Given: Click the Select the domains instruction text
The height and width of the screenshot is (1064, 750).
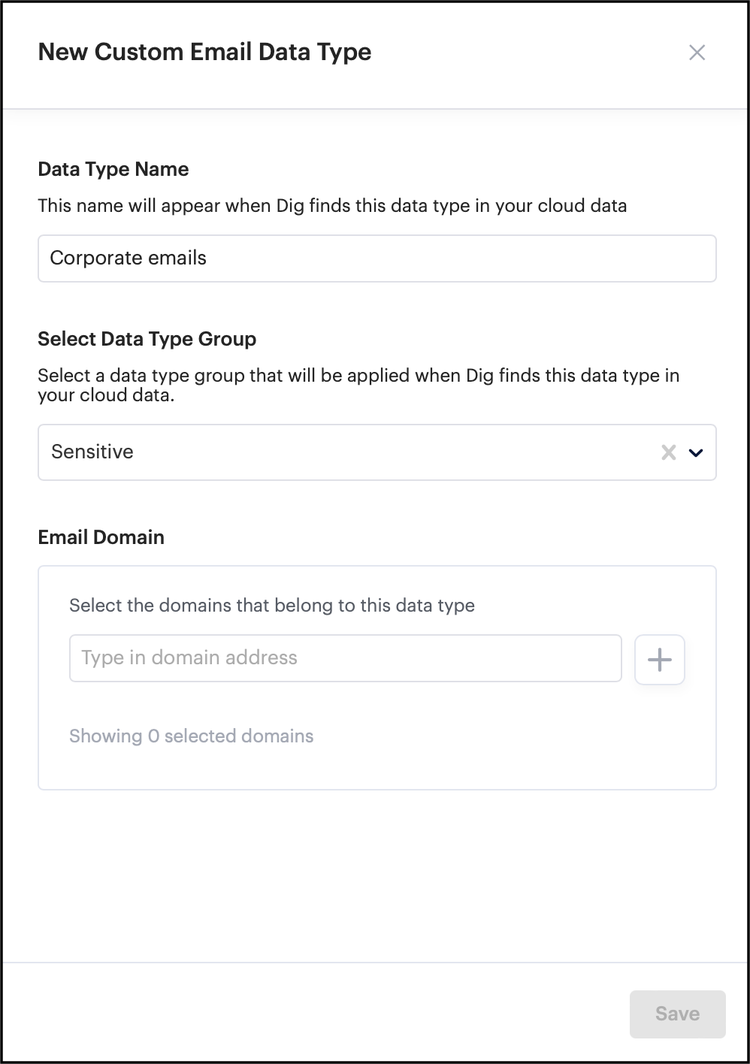Looking at the screenshot, I should (272, 605).
